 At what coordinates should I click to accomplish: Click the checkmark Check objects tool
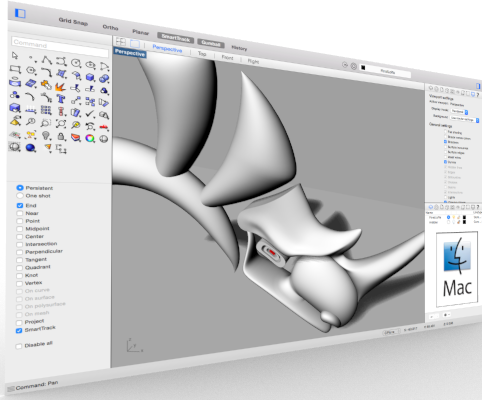point(90,114)
